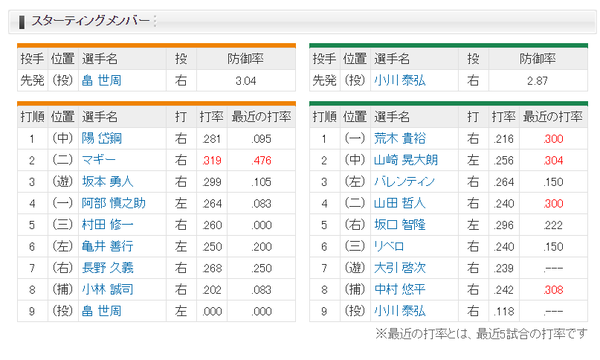600x360 pixels.
Task: Select 小川 泰弘's .118 batting average
Action: [504, 311]
